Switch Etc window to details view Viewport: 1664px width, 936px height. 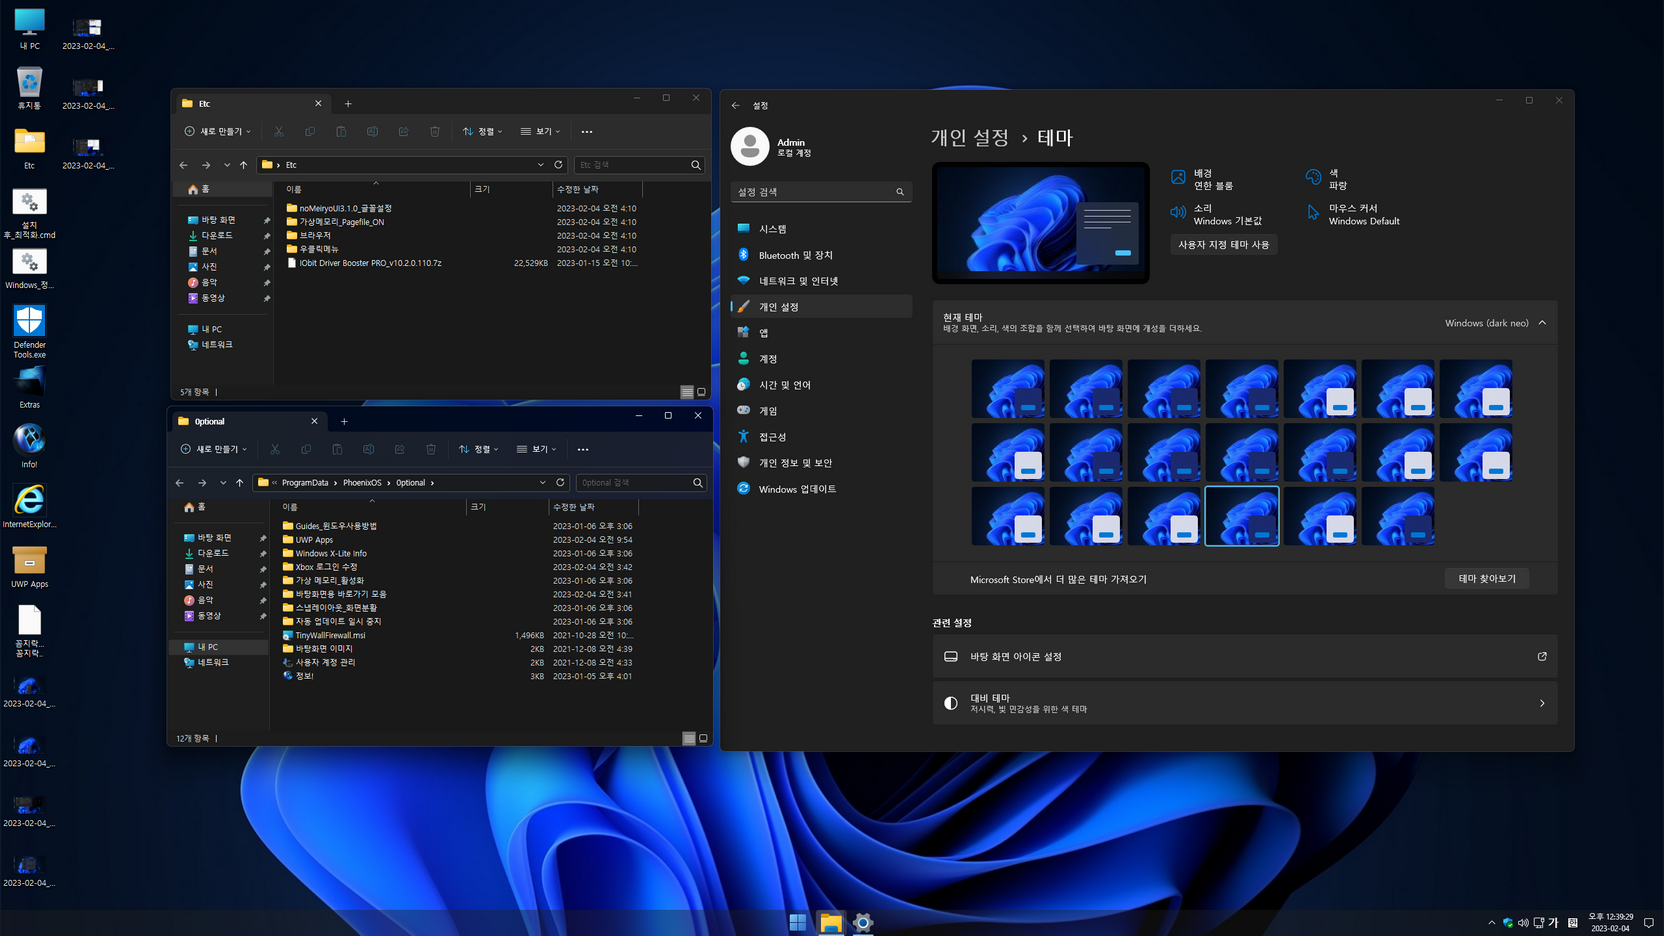(687, 392)
